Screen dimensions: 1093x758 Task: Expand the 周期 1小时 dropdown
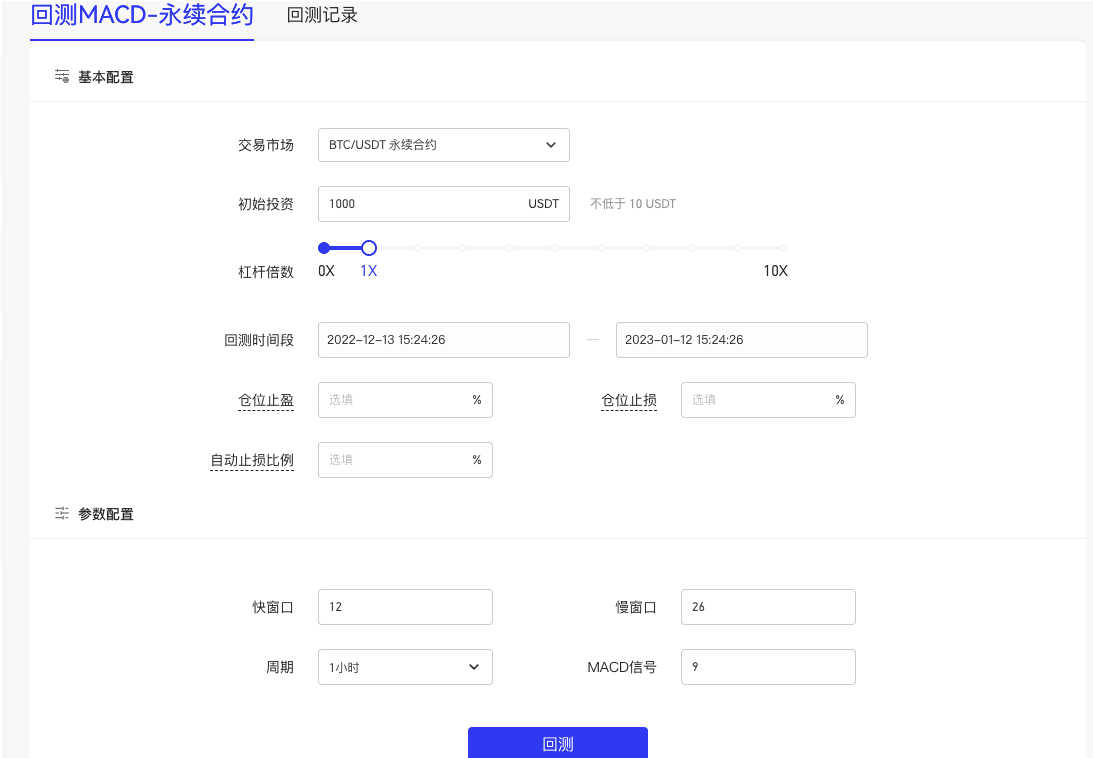(x=405, y=667)
